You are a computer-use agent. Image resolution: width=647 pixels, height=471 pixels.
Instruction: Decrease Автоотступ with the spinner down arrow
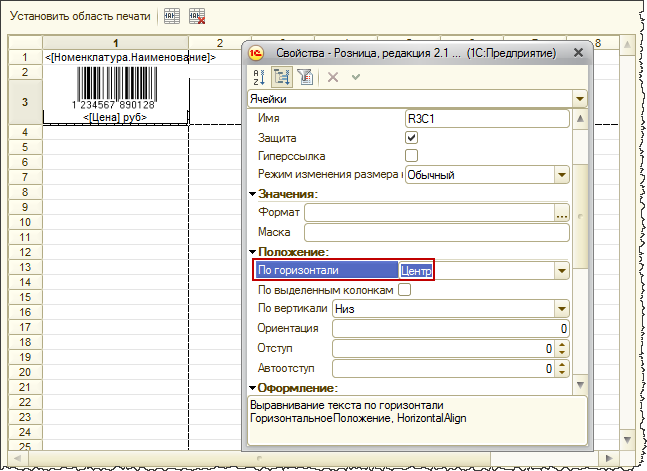pyautogui.click(x=562, y=372)
